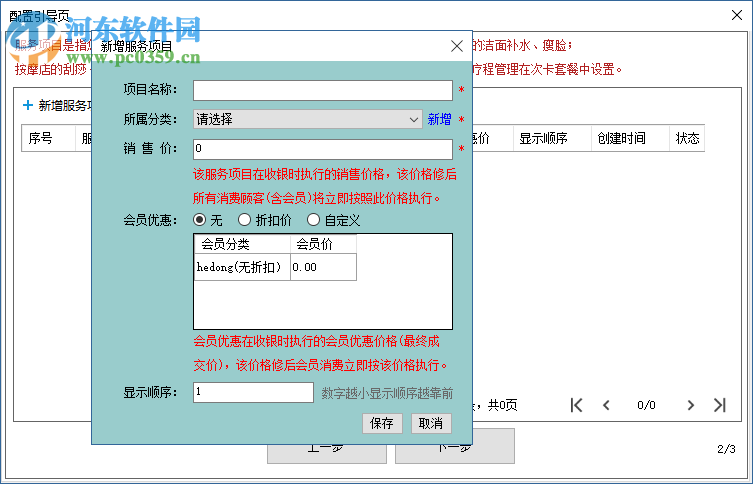Viewport: 753px width, 484px height.
Task: Focus the 销售价 input field
Action: (x=323, y=149)
